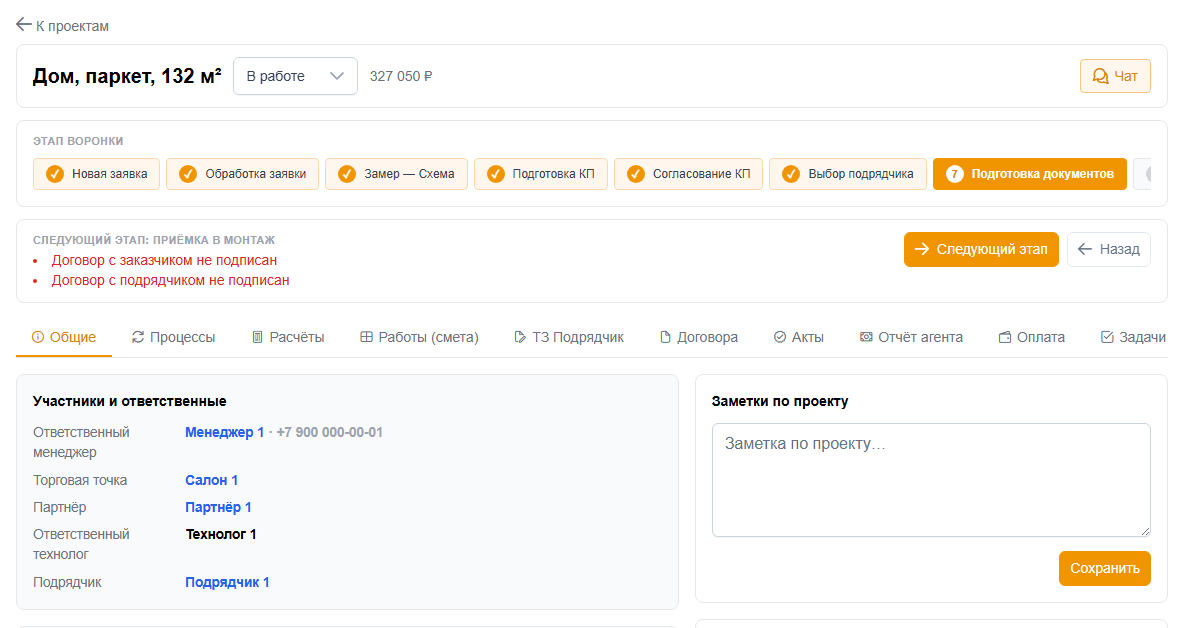This screenshot has height=628, width=1184.
Task: Click left arrow icon in Назад
Action: pyautogui.click(x=1085, y=249)
